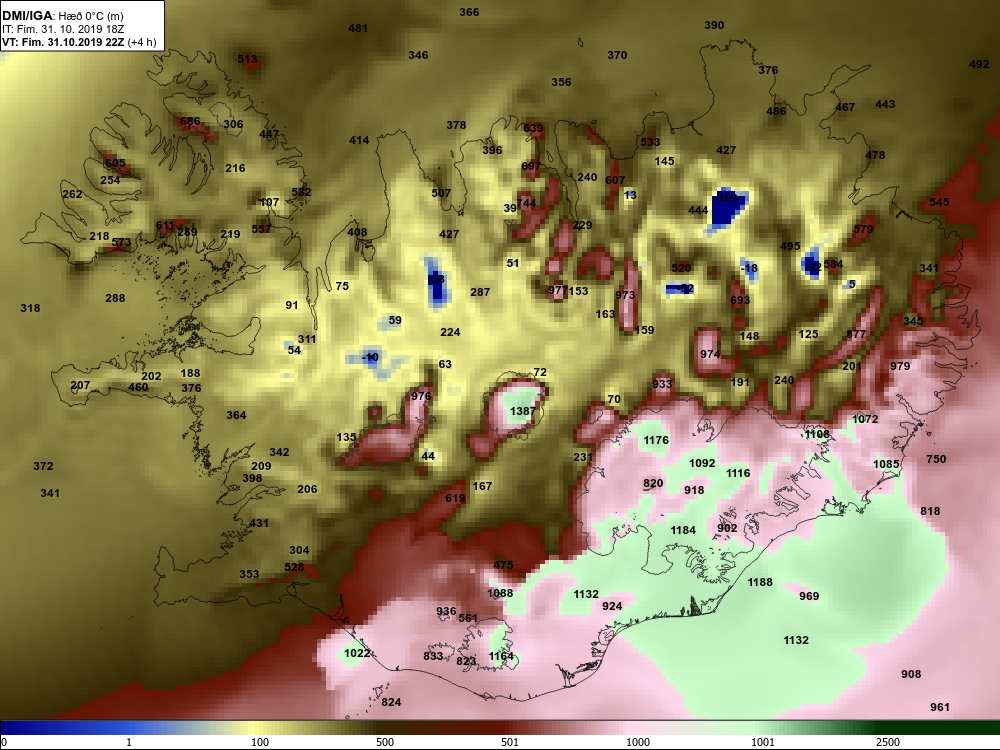This screenshot has width=1000, height=750.
Task: Click the map value '1072'
Action: click(x=865, y=420)
